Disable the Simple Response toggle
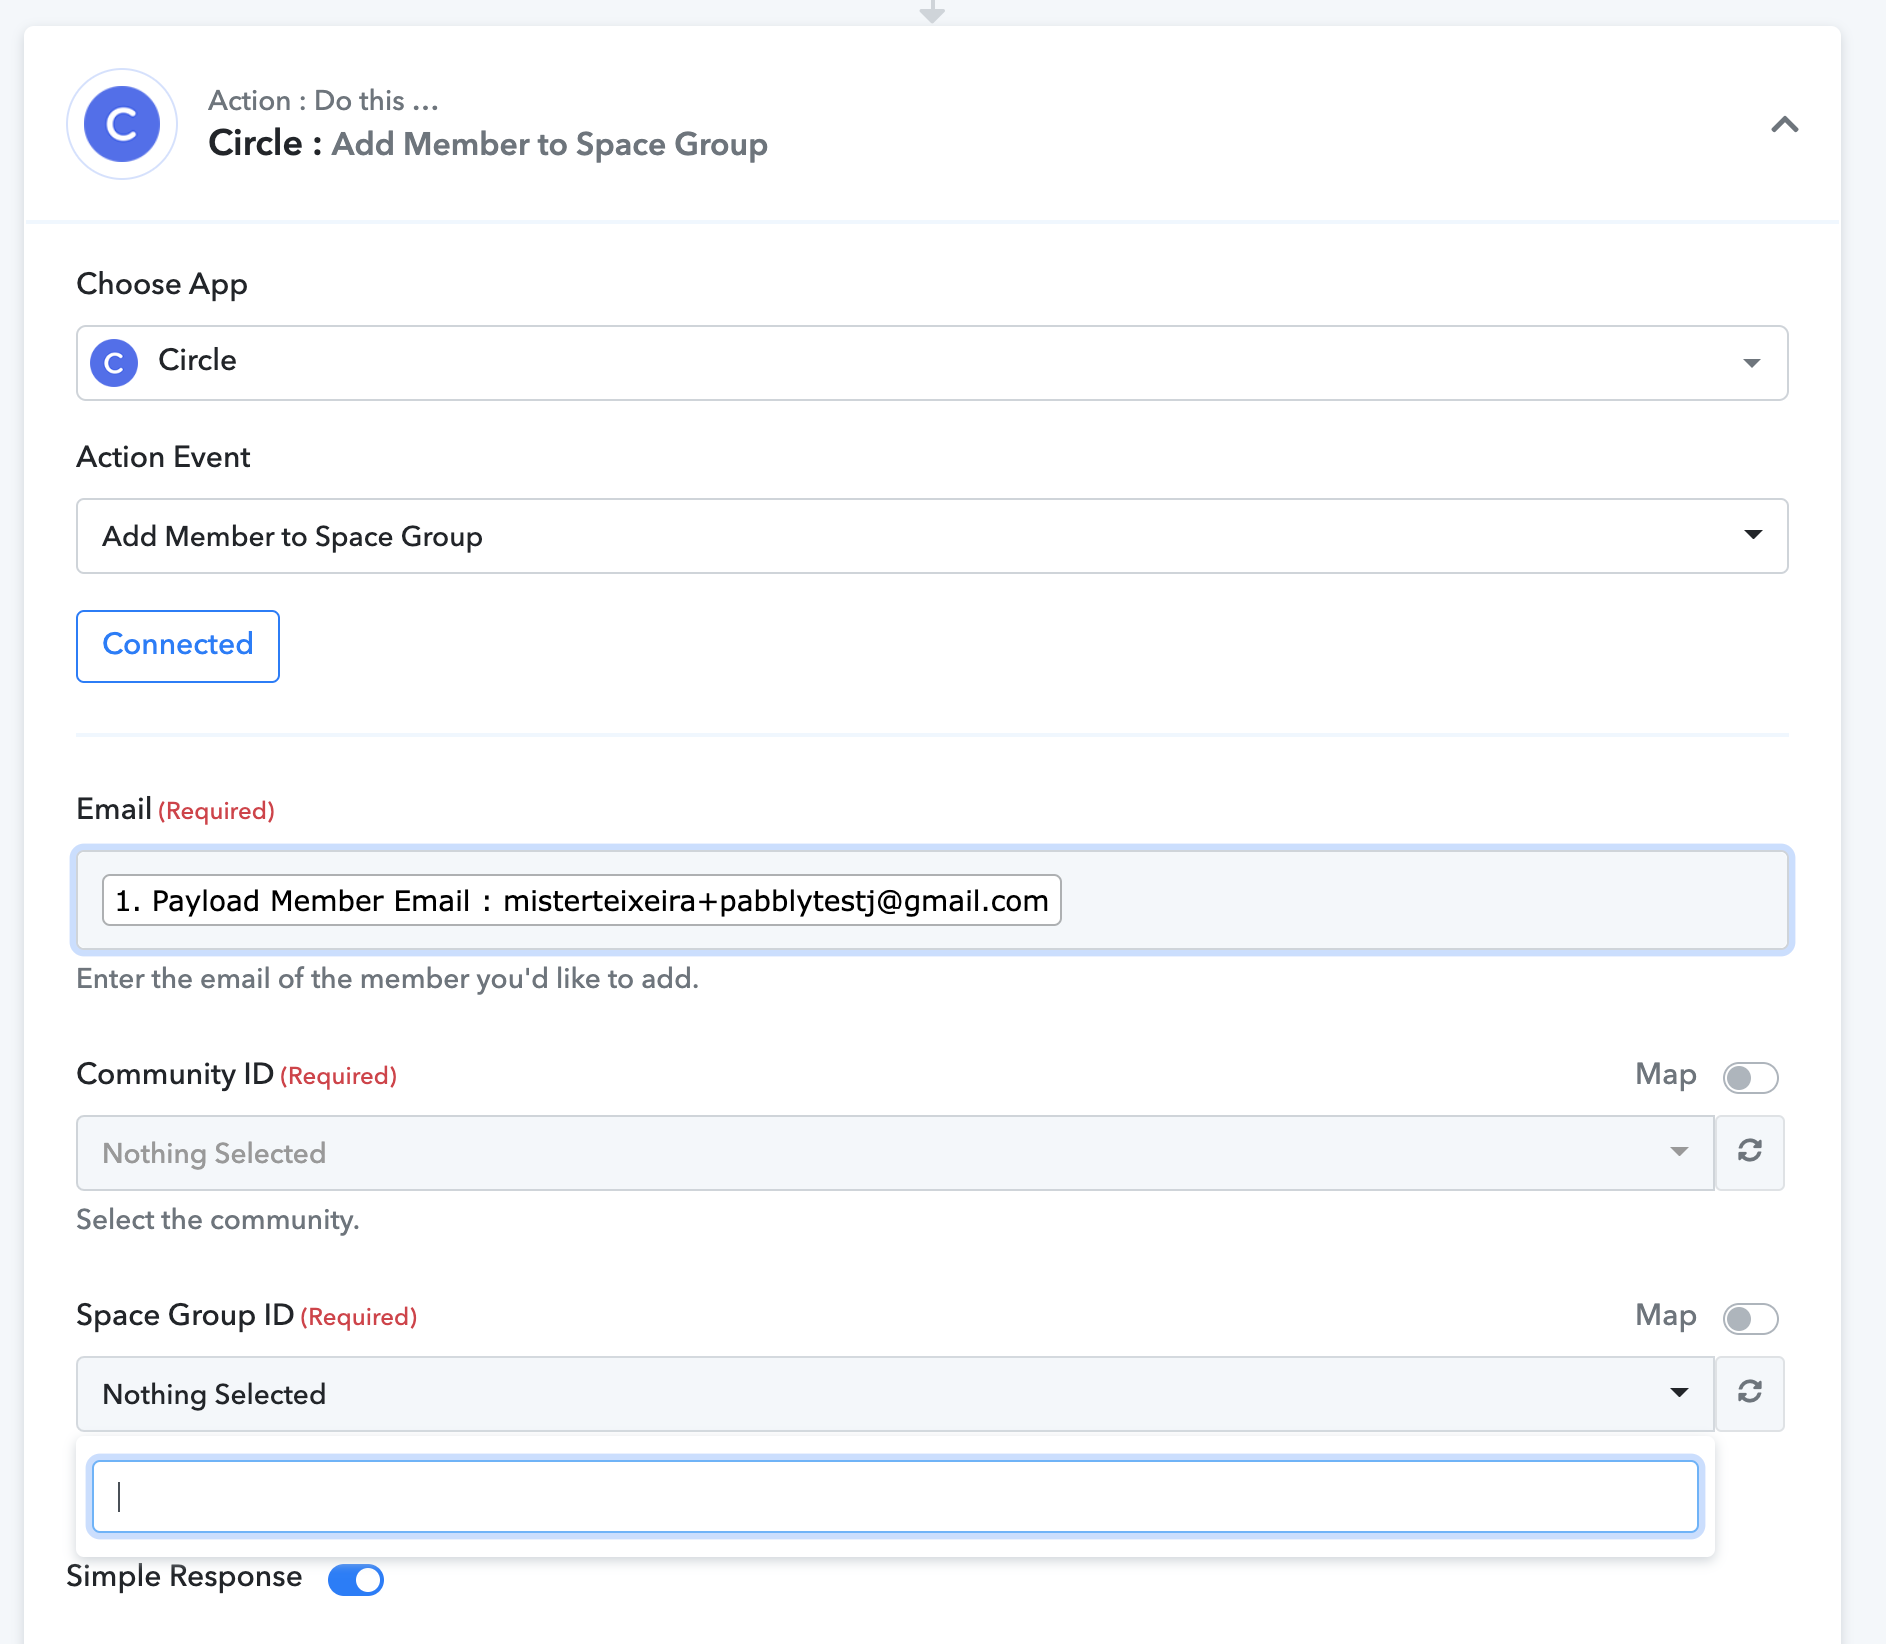The image size is (1886, 1644). (x=356, y=1580)
